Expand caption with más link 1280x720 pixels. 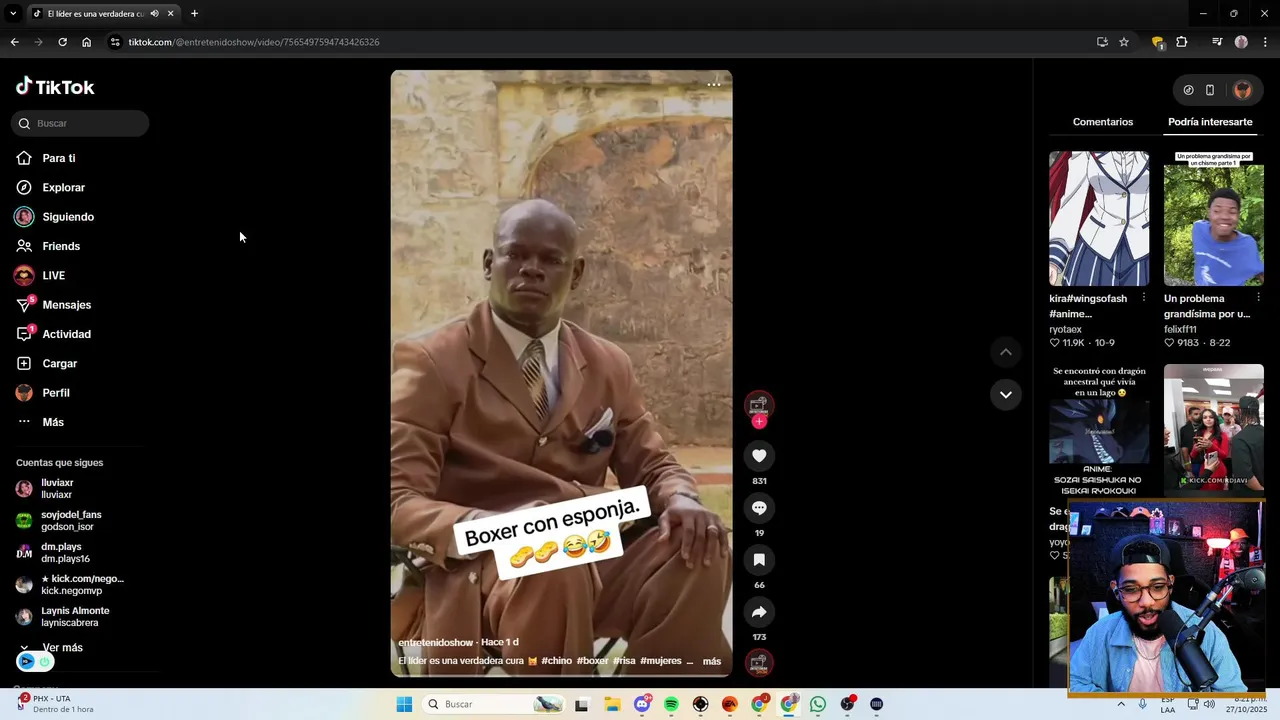click(712, 661)
